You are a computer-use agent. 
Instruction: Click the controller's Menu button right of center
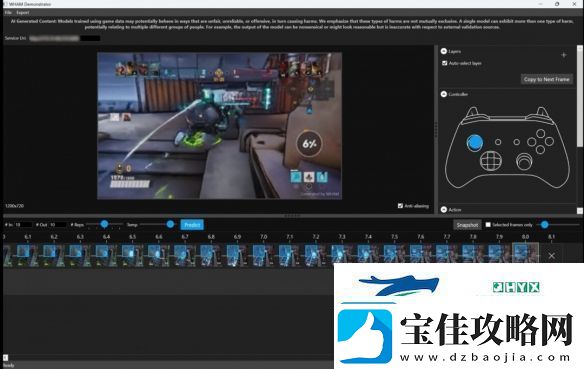[x=517, y=142]
